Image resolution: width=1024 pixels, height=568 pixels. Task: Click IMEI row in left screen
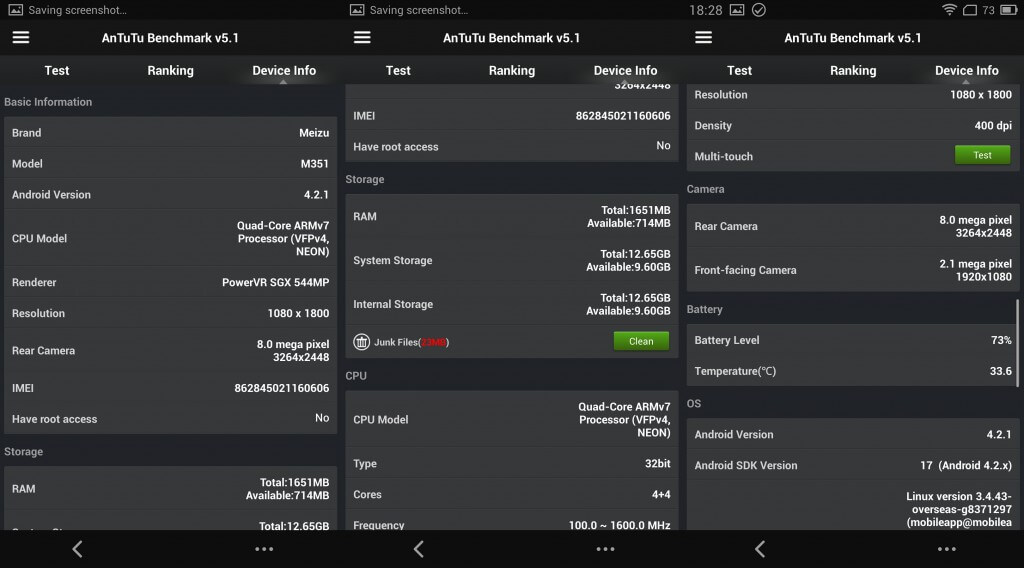170,388
